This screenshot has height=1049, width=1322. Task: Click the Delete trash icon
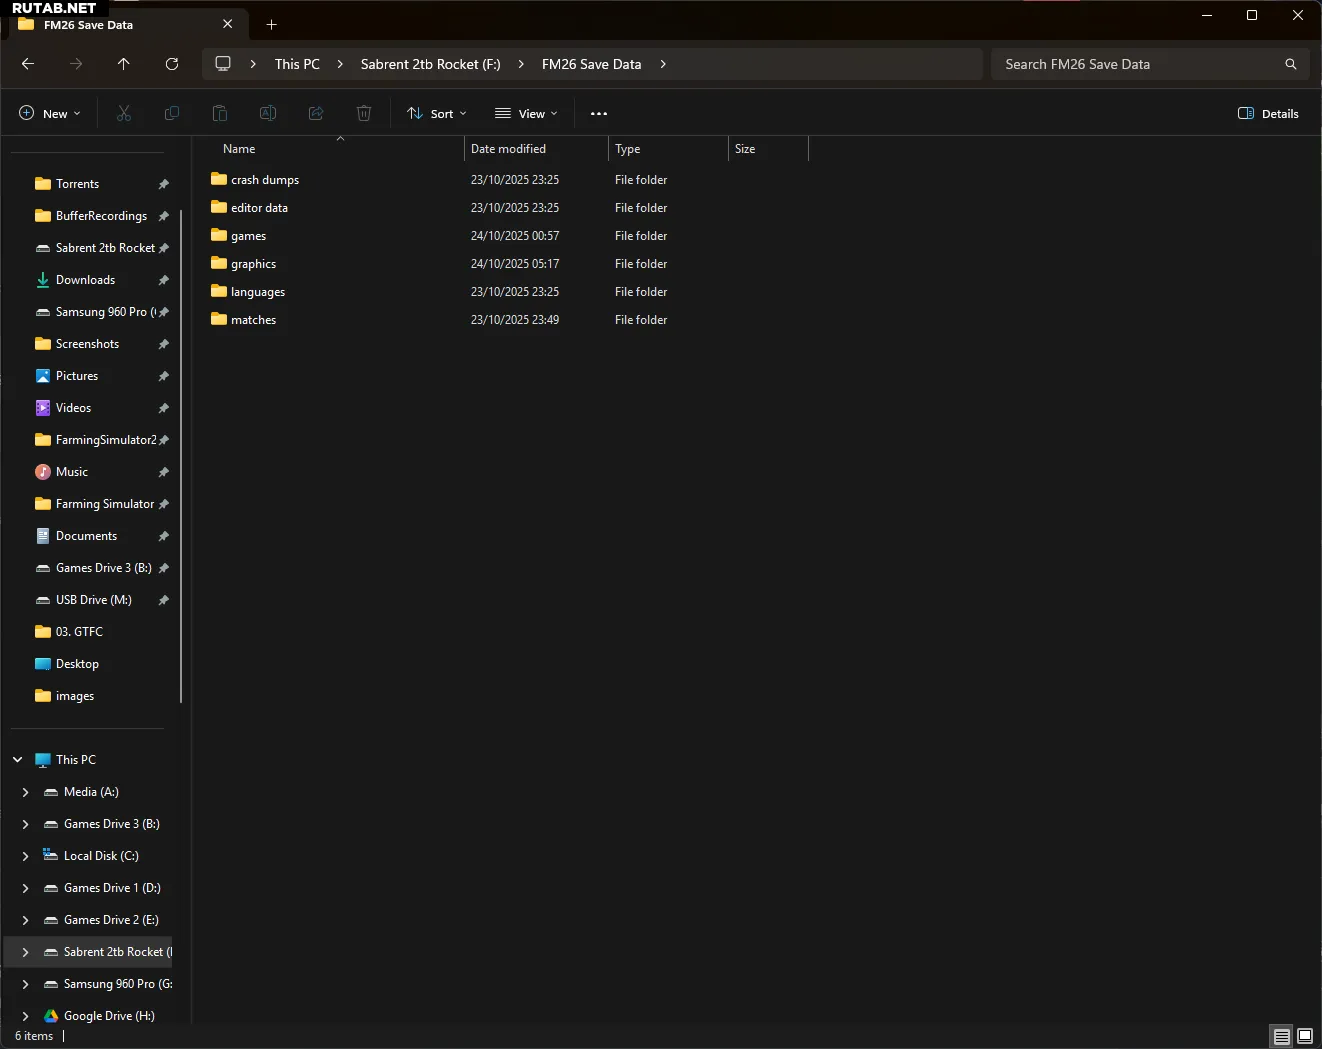pos(364,114)
